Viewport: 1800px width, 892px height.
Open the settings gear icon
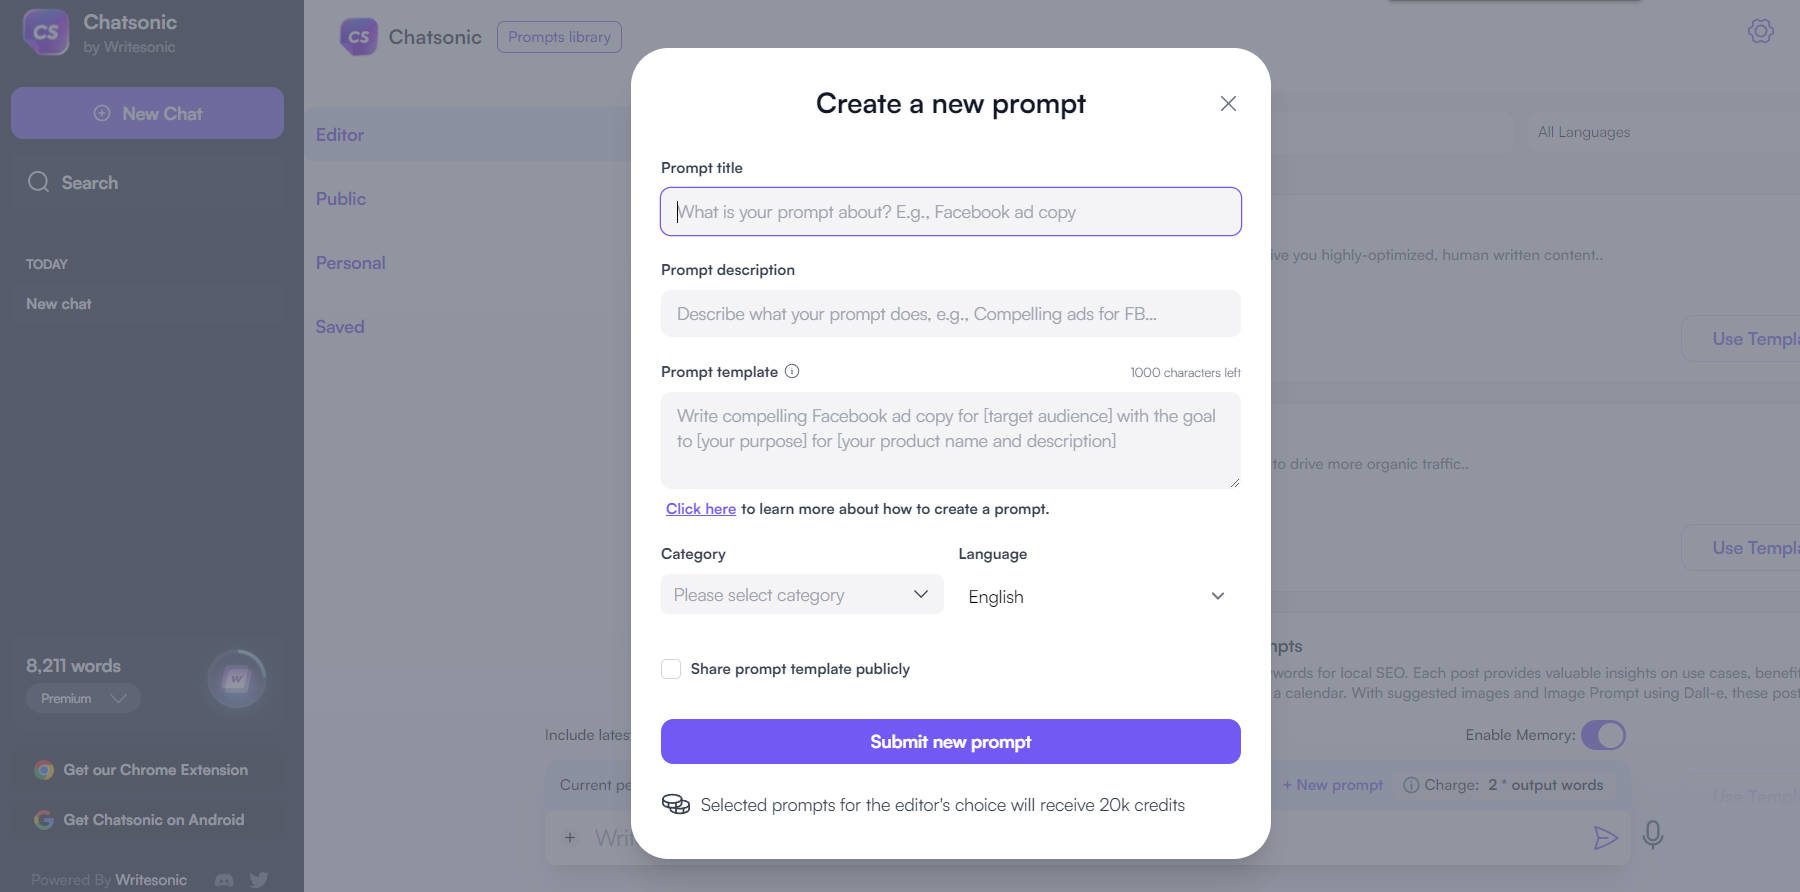[1761, 31]
